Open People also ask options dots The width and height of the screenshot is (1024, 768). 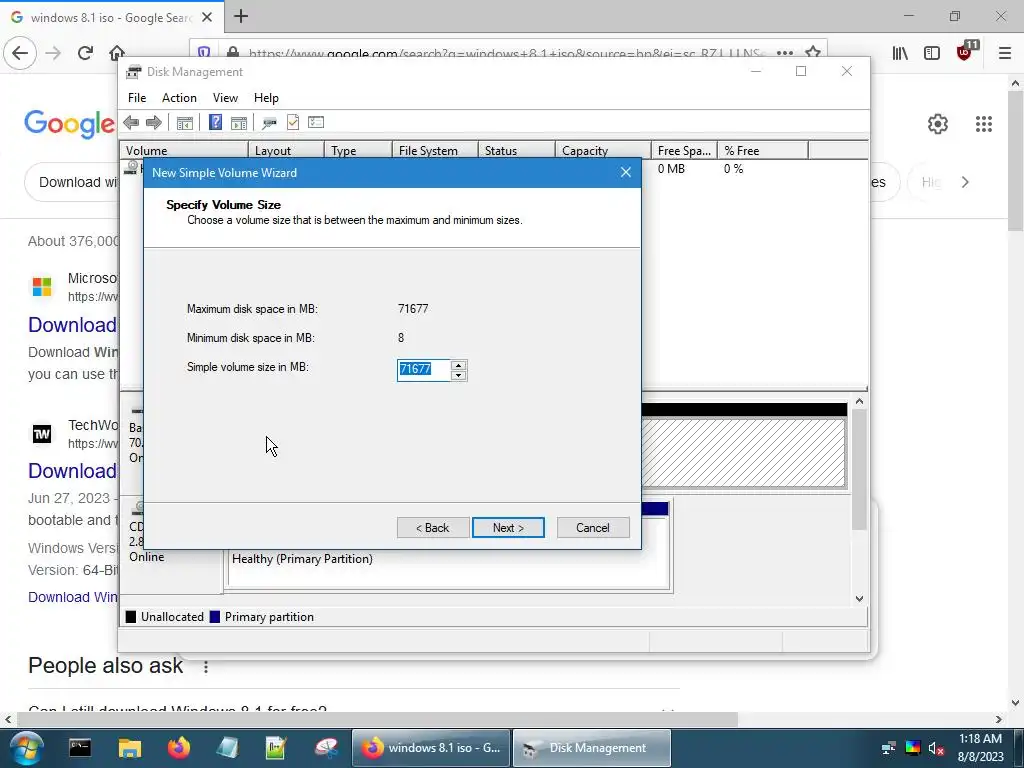pos(206,667)
